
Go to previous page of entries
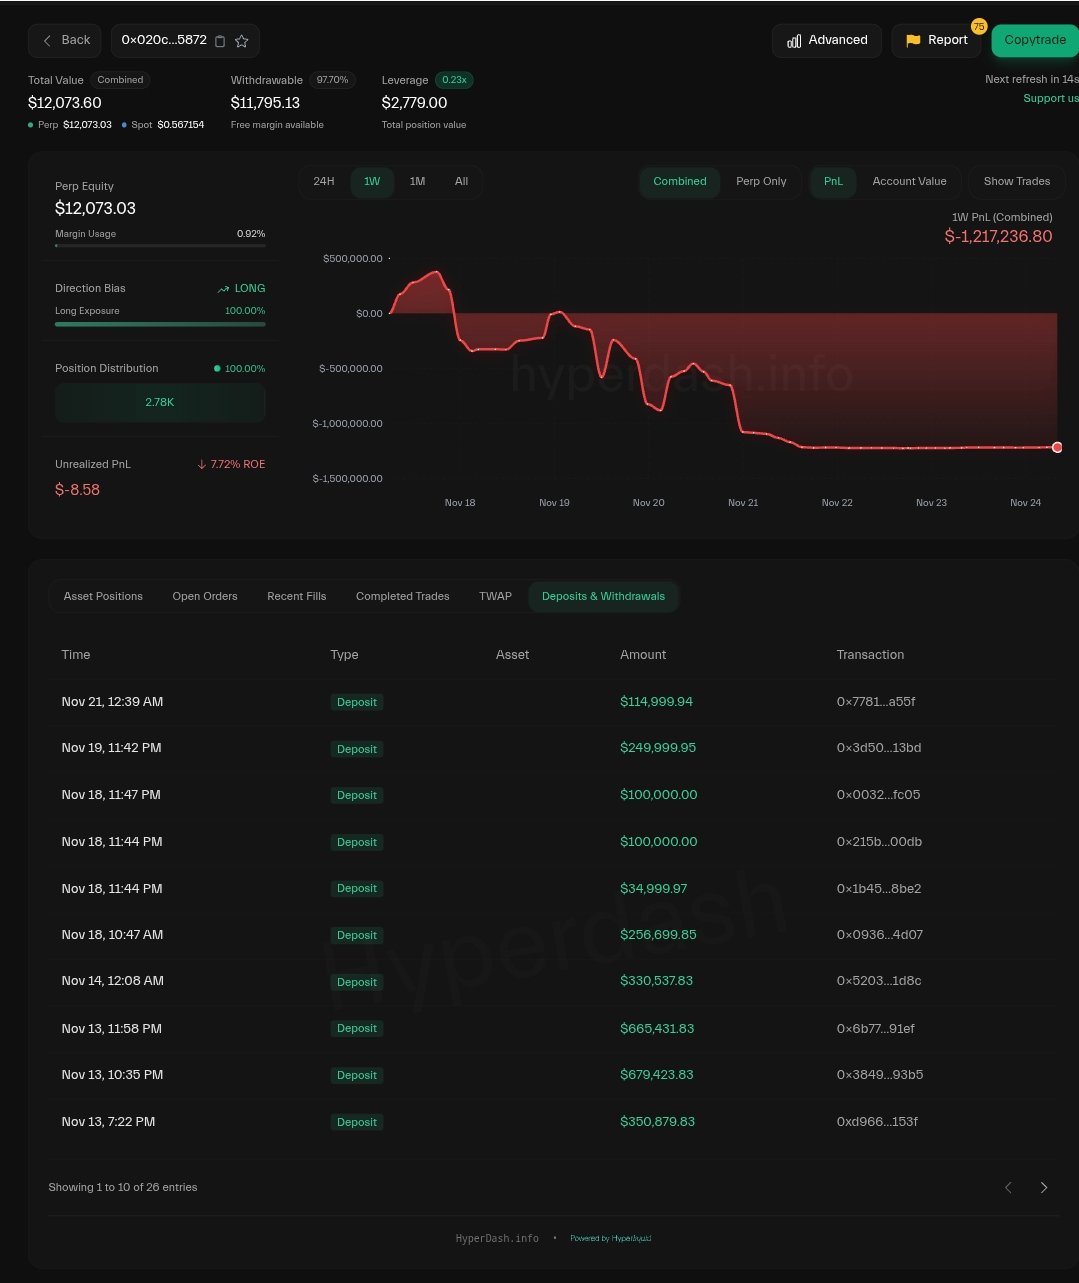tap(1008, 1187)
